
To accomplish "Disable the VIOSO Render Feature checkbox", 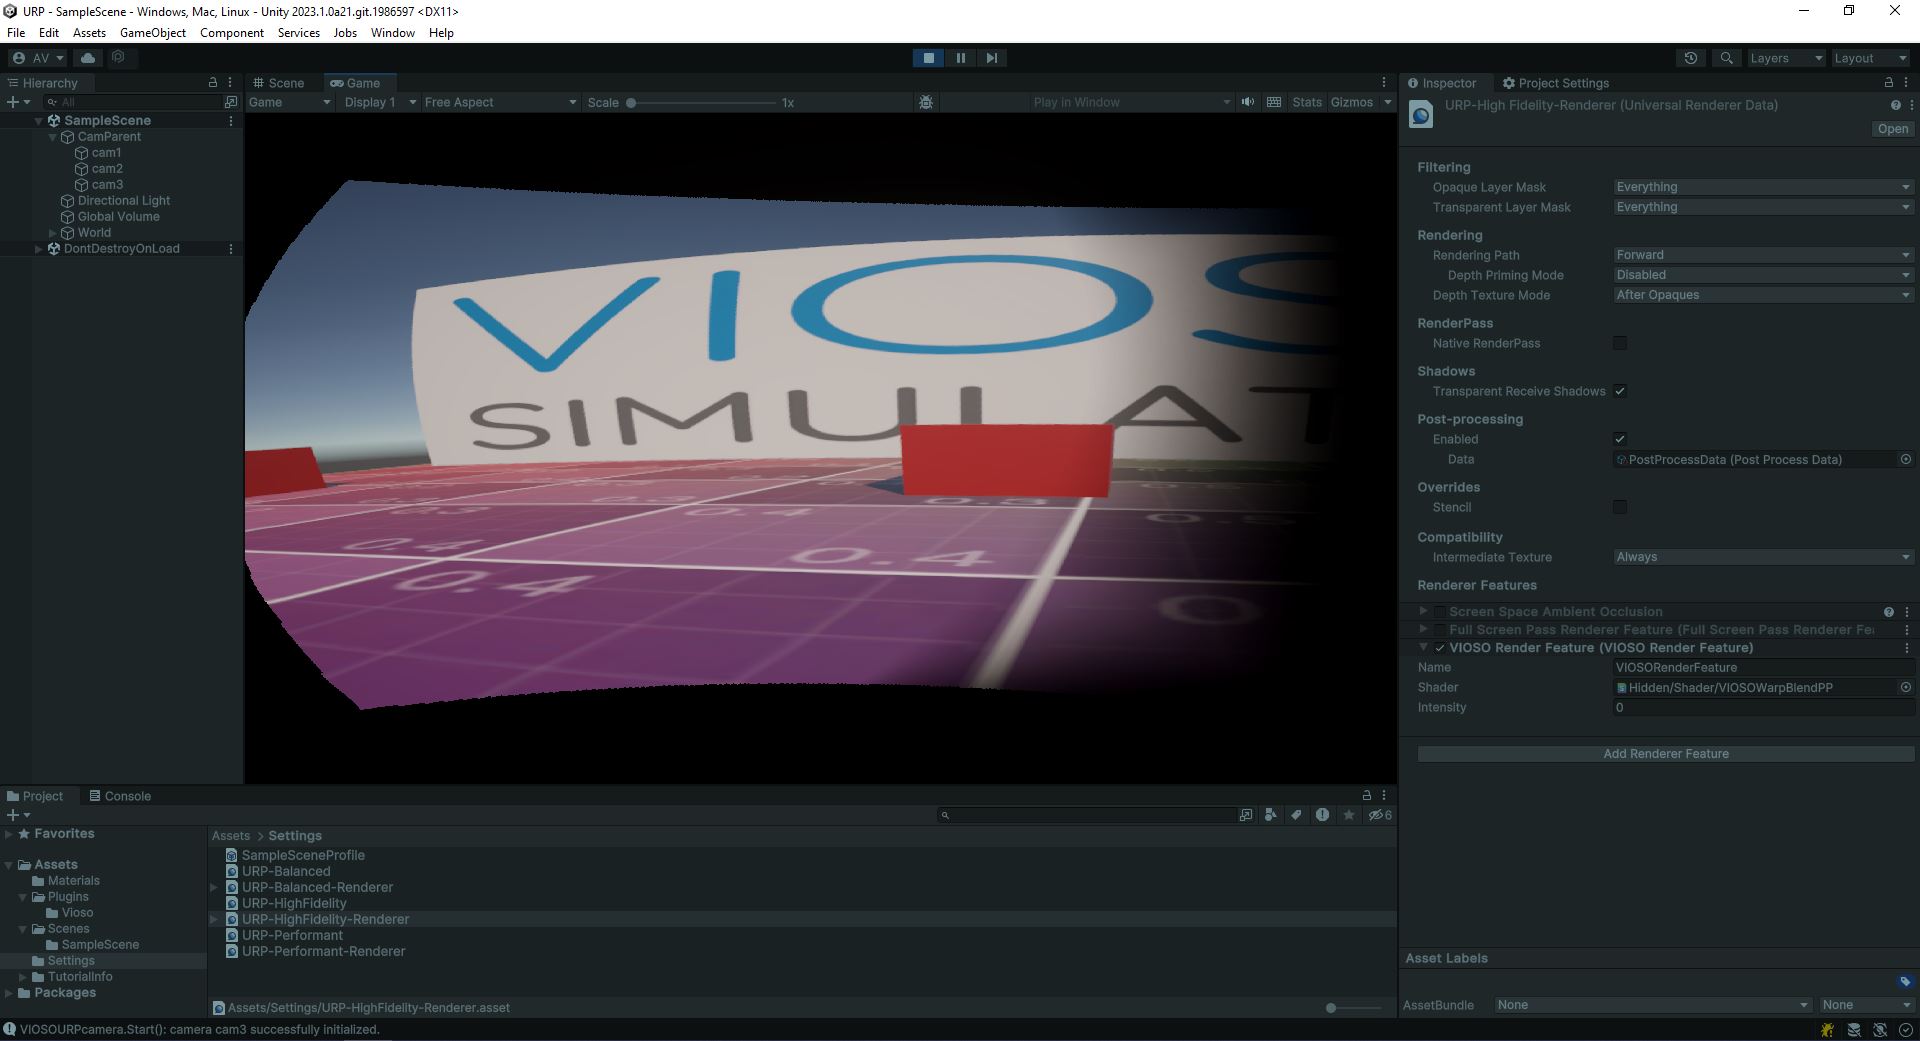I will 1440,648.
